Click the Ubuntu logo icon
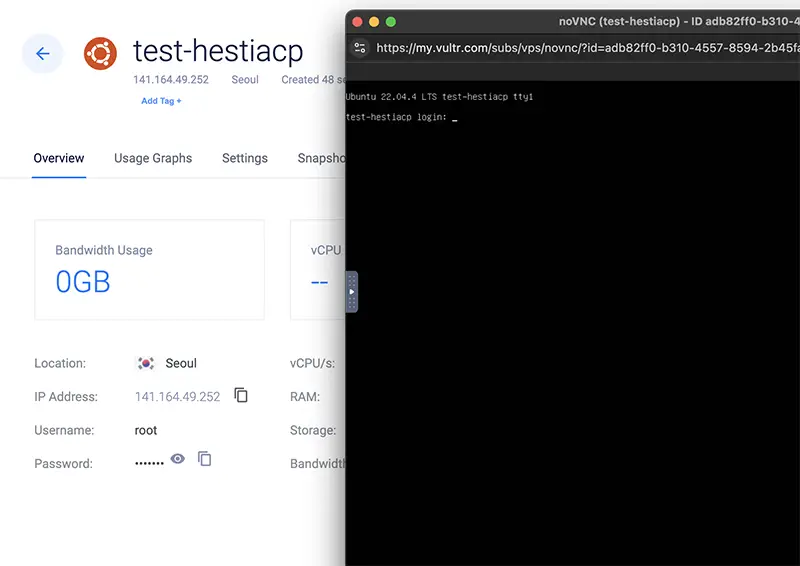This screenshot has height=566, width=800. (100, 53)
